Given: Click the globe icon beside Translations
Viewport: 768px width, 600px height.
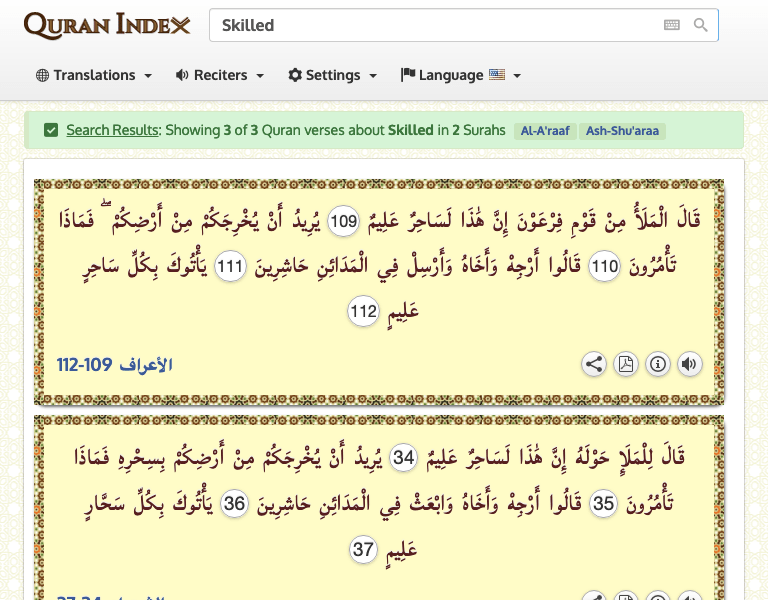Looking at the screenshot, I should (43, 75).
